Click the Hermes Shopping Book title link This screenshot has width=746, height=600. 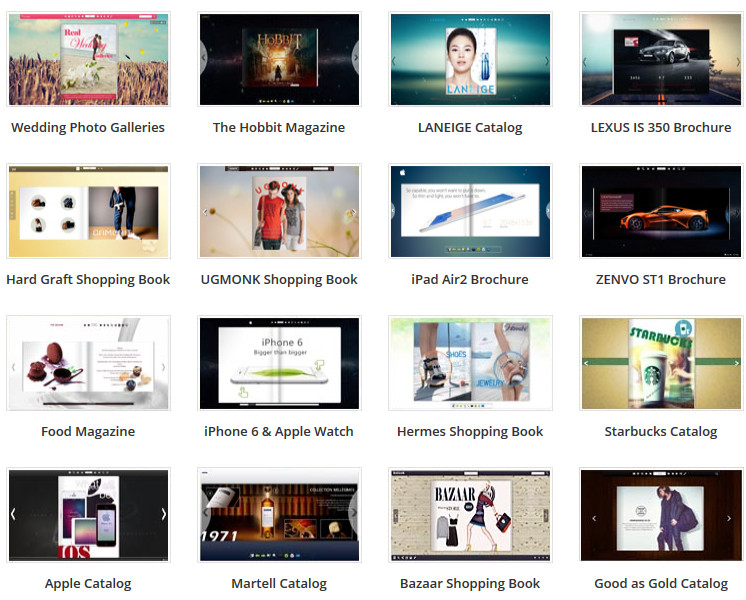click(x=470, y=432)
